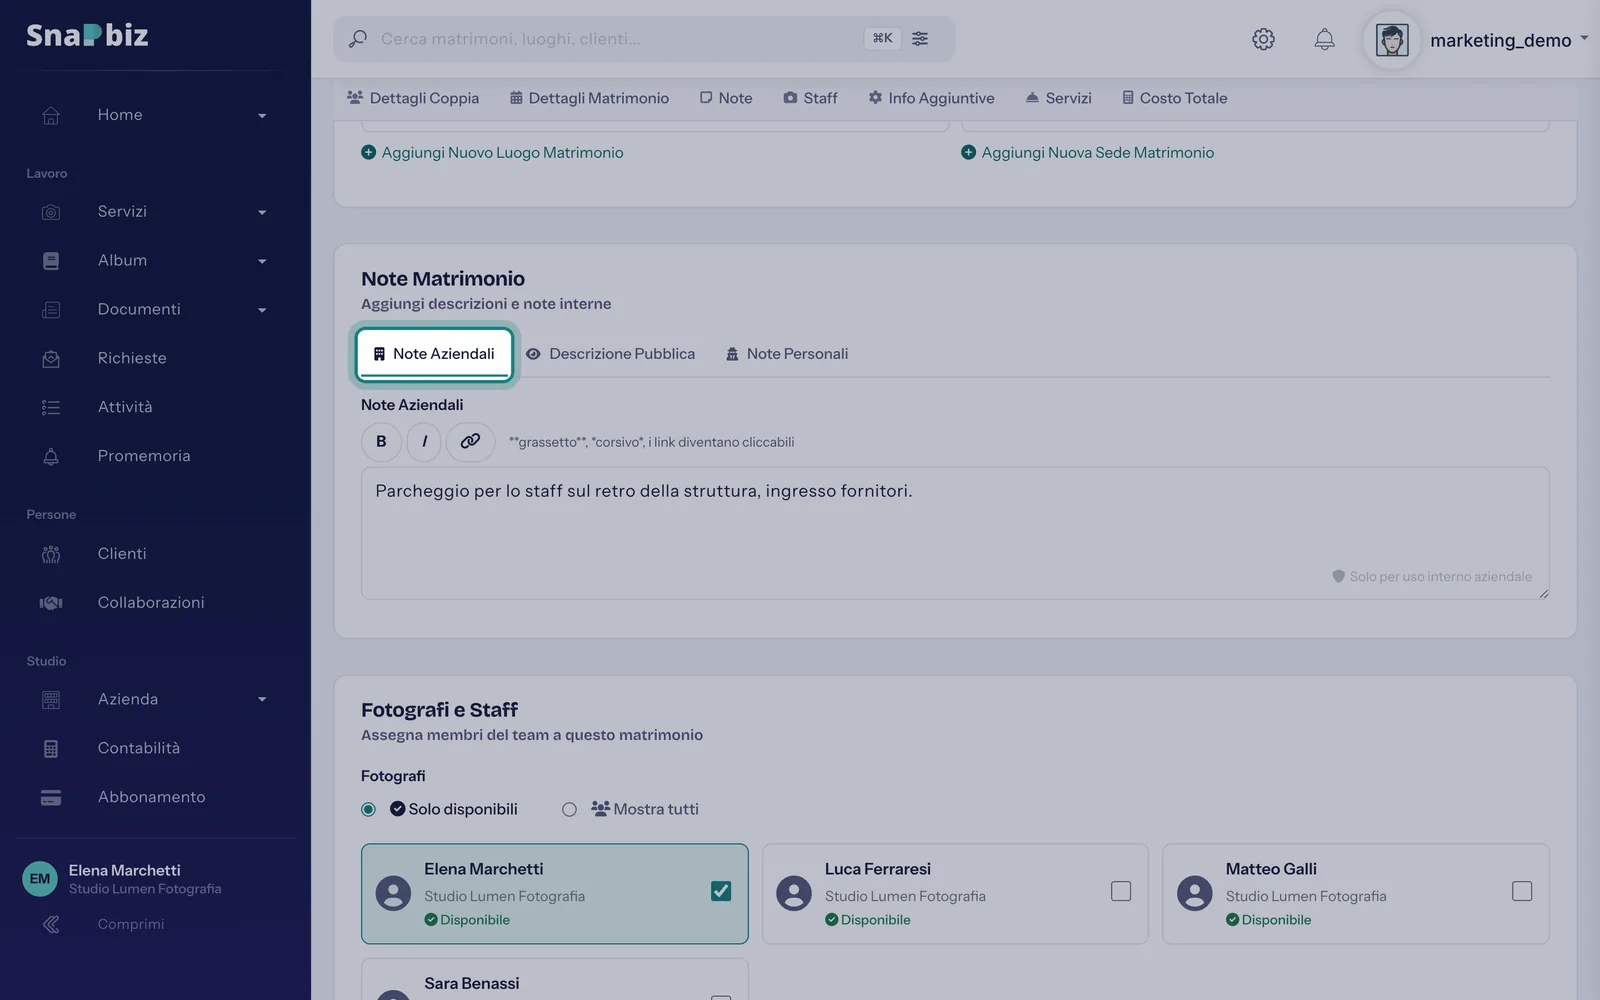The image size is (1600, 1000).
Task: Open the notifications bell
Action: 1324,39
